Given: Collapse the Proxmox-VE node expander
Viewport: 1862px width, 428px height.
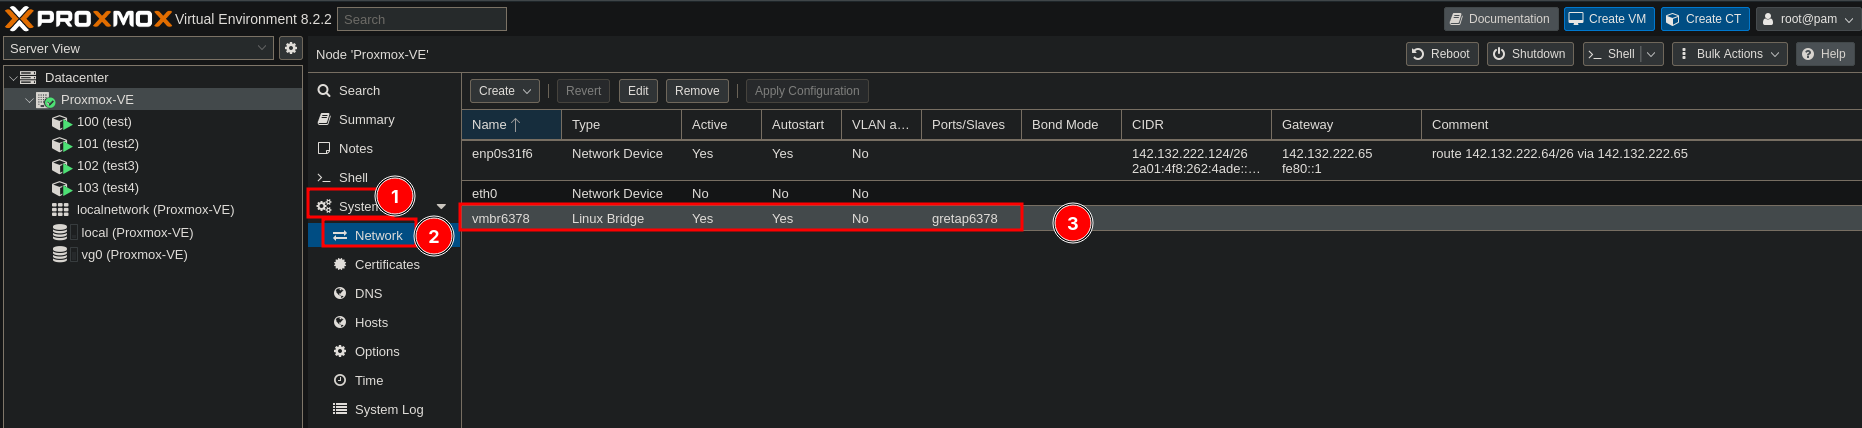Looking at the screenshot, I should pos(29,100).
